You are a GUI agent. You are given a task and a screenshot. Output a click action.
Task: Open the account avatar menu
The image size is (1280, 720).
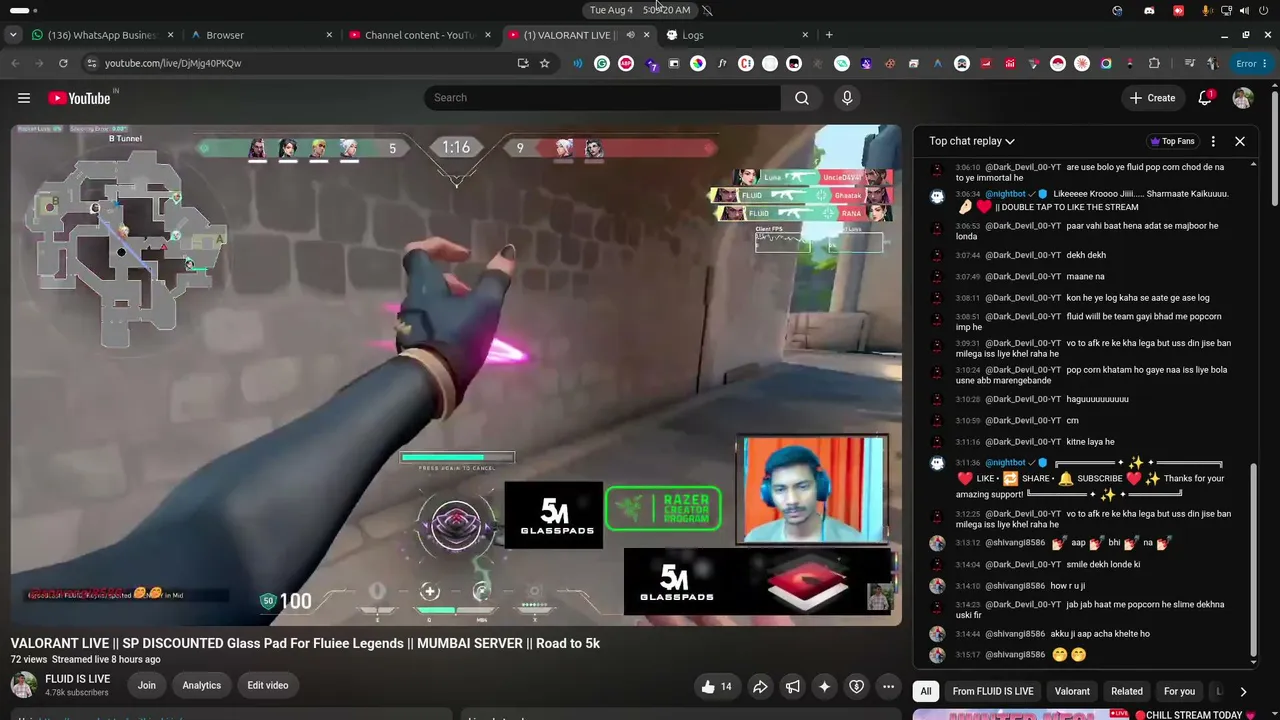[1243, 98]
